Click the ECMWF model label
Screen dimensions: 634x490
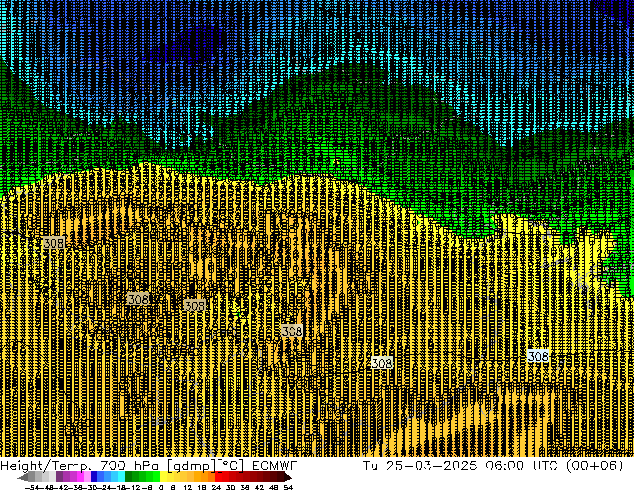269,467
